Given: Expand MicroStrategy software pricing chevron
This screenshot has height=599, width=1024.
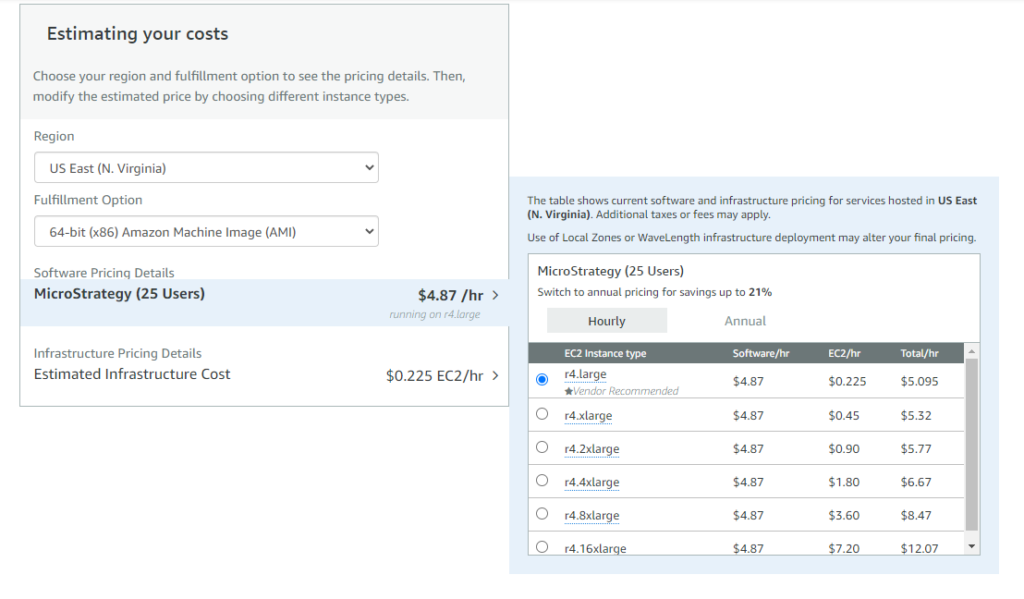Looking at the screenshot, I should coord(496,295).
